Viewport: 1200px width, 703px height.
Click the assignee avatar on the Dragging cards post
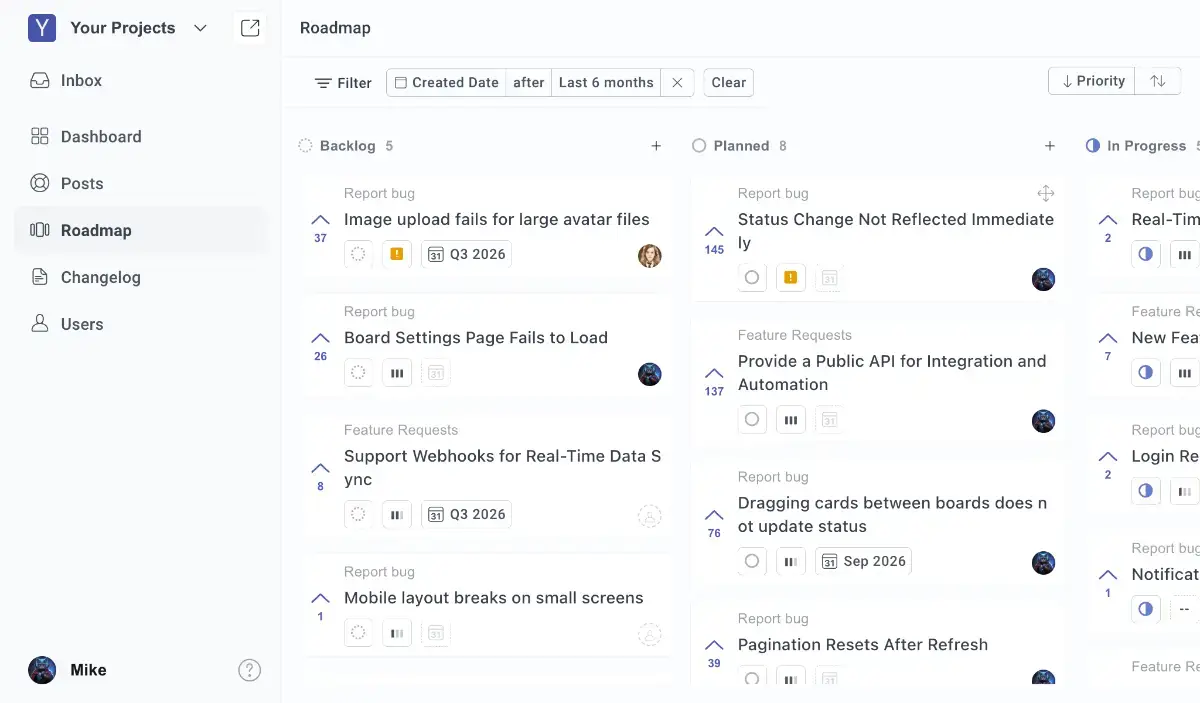click(x=1044, y=563)
